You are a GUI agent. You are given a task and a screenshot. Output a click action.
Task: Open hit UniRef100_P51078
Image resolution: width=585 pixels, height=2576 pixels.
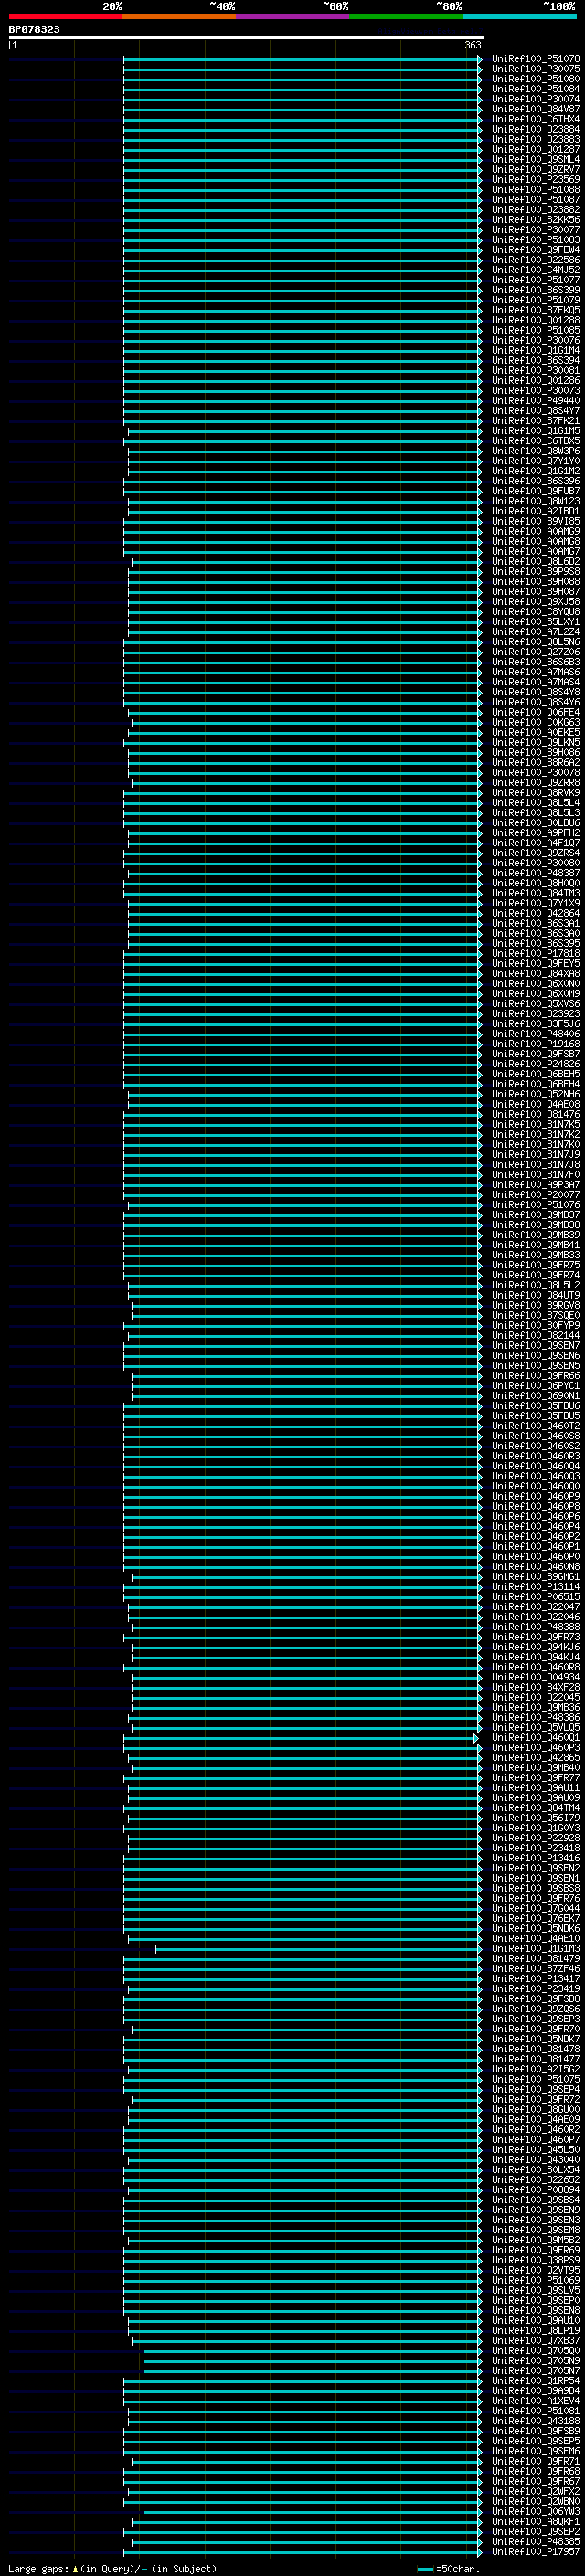pos(536,59)
